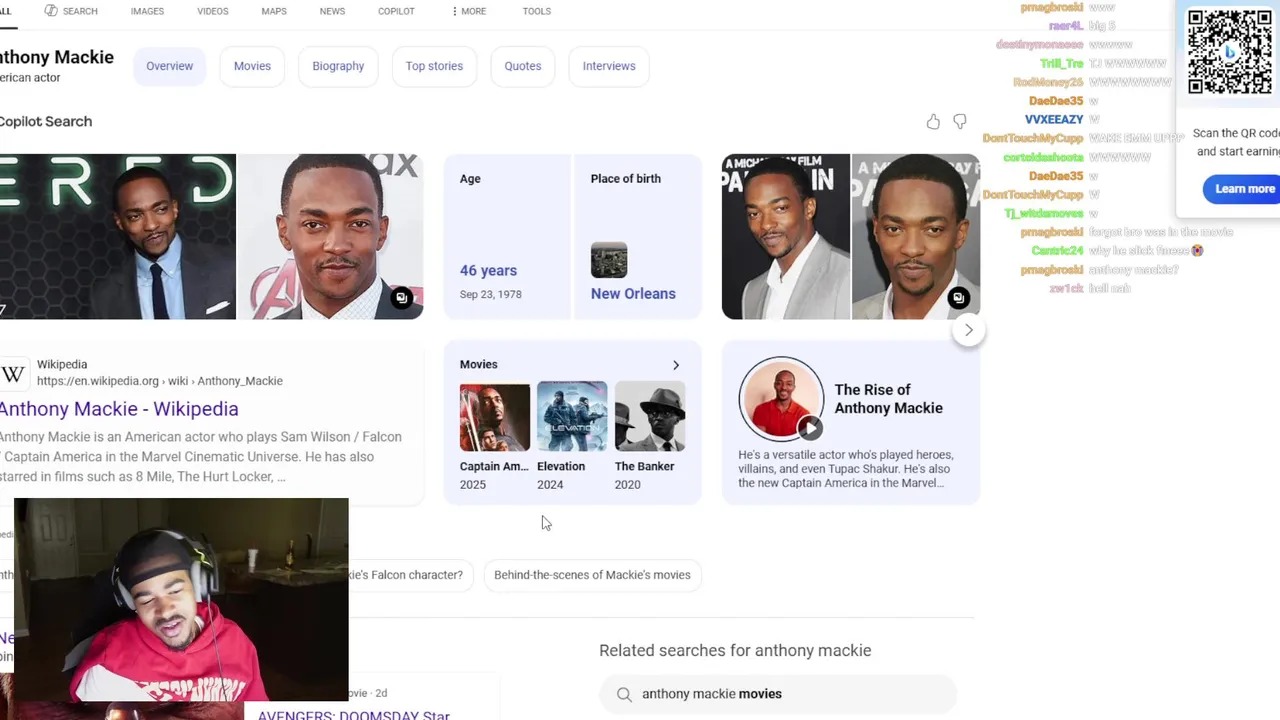Open the News tab
Viewport: 1280px width, 720px height.
coord(332,11)
